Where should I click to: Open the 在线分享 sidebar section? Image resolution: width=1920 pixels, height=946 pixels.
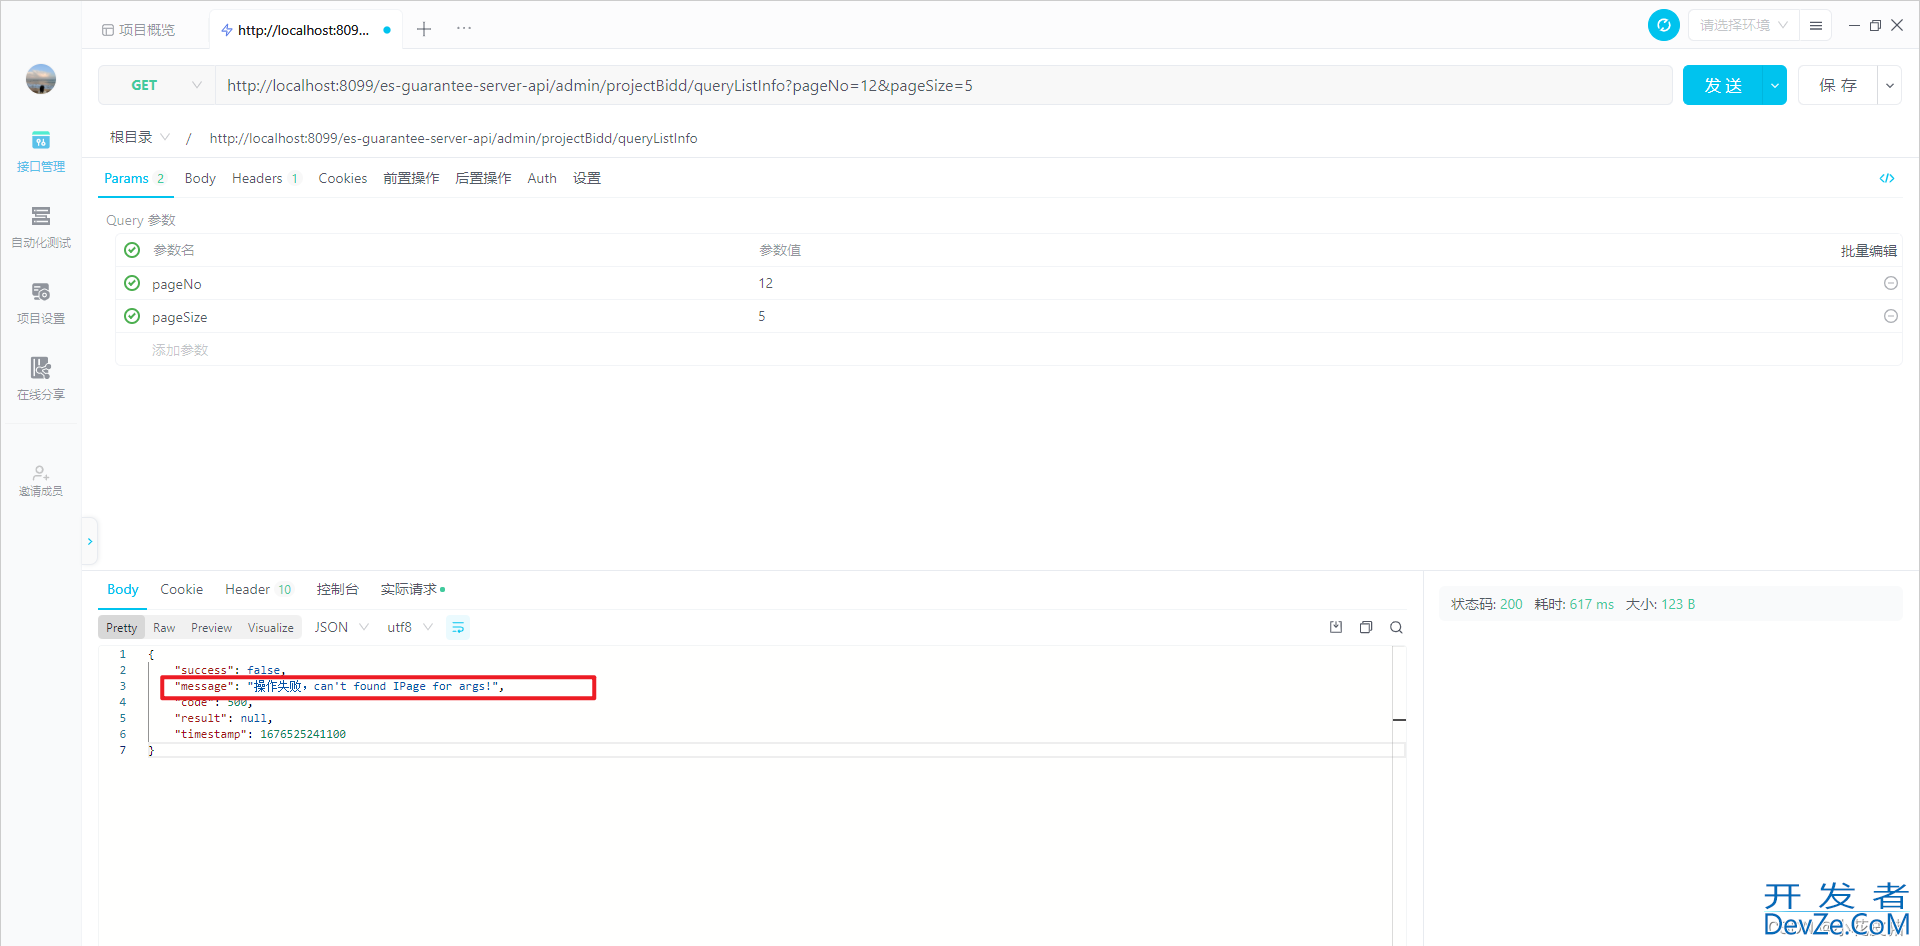point(41,379)
